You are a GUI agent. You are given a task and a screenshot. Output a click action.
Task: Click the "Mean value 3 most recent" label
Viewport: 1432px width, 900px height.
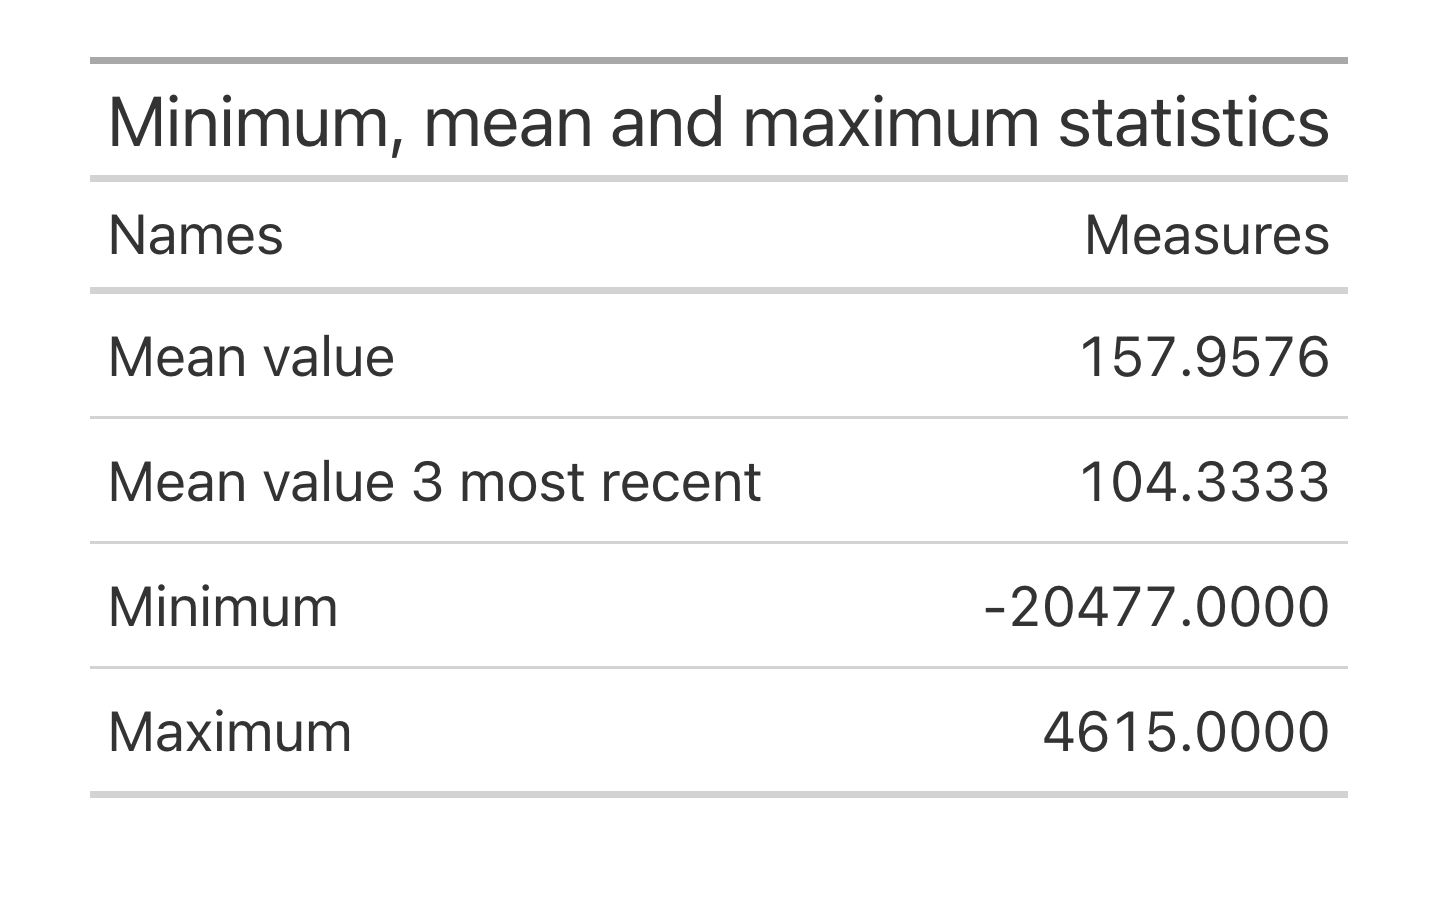434,482
